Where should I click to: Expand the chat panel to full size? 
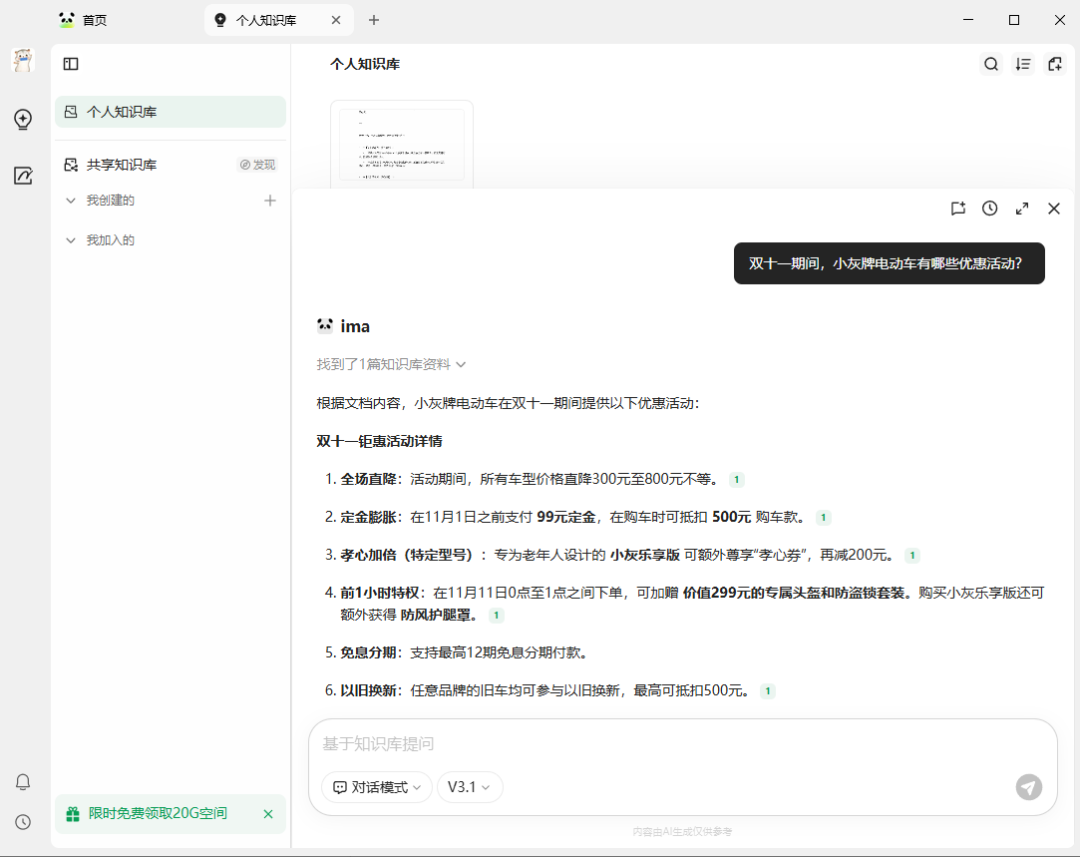[x=1022, y=209]
